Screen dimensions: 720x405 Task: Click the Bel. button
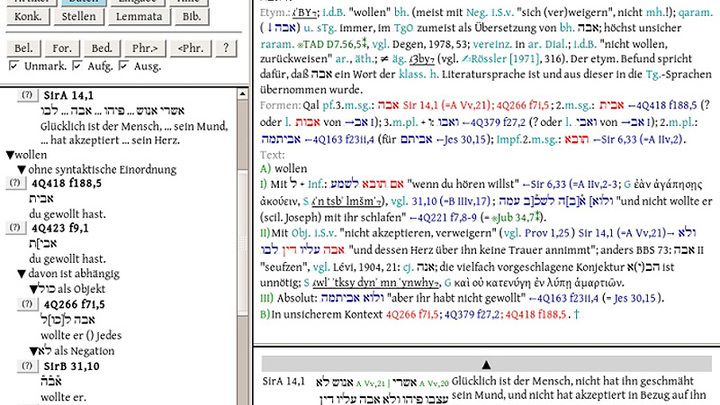[x=23, y=48]
